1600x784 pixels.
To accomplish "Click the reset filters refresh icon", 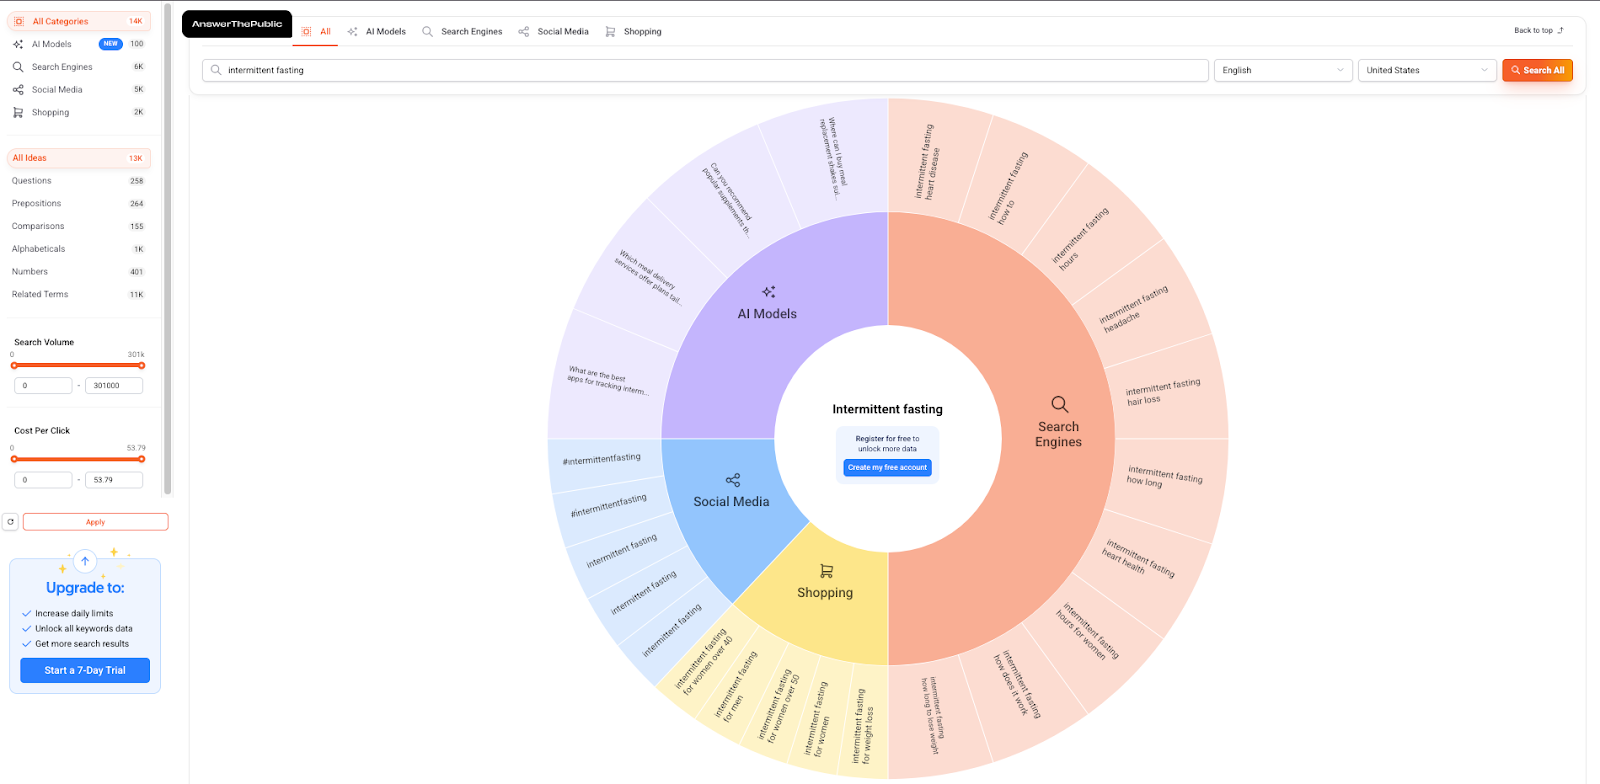I will pos(10,522).
